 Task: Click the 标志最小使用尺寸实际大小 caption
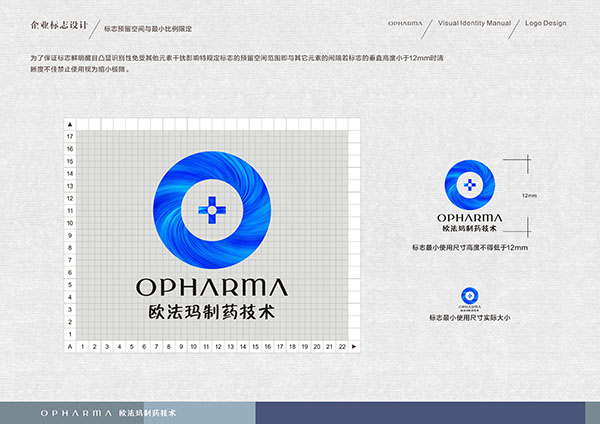click(470, 318)
